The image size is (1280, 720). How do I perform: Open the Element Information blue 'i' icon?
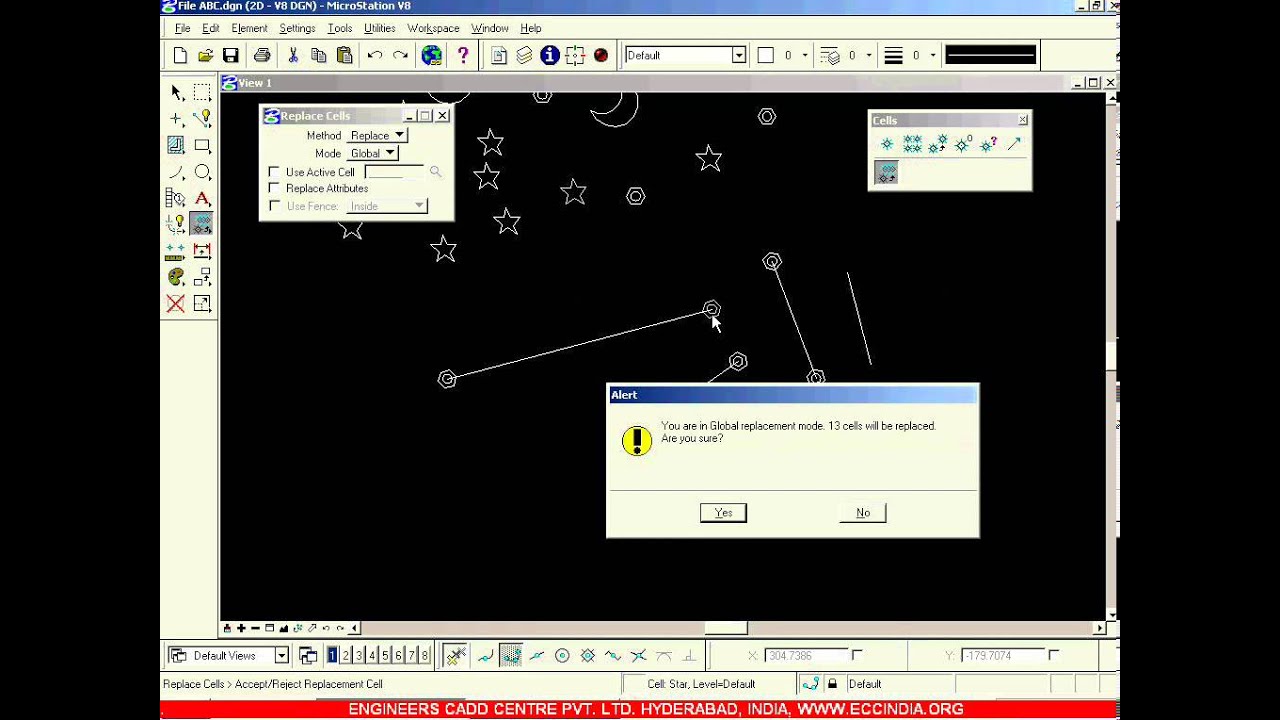click(x=549, y=55)
